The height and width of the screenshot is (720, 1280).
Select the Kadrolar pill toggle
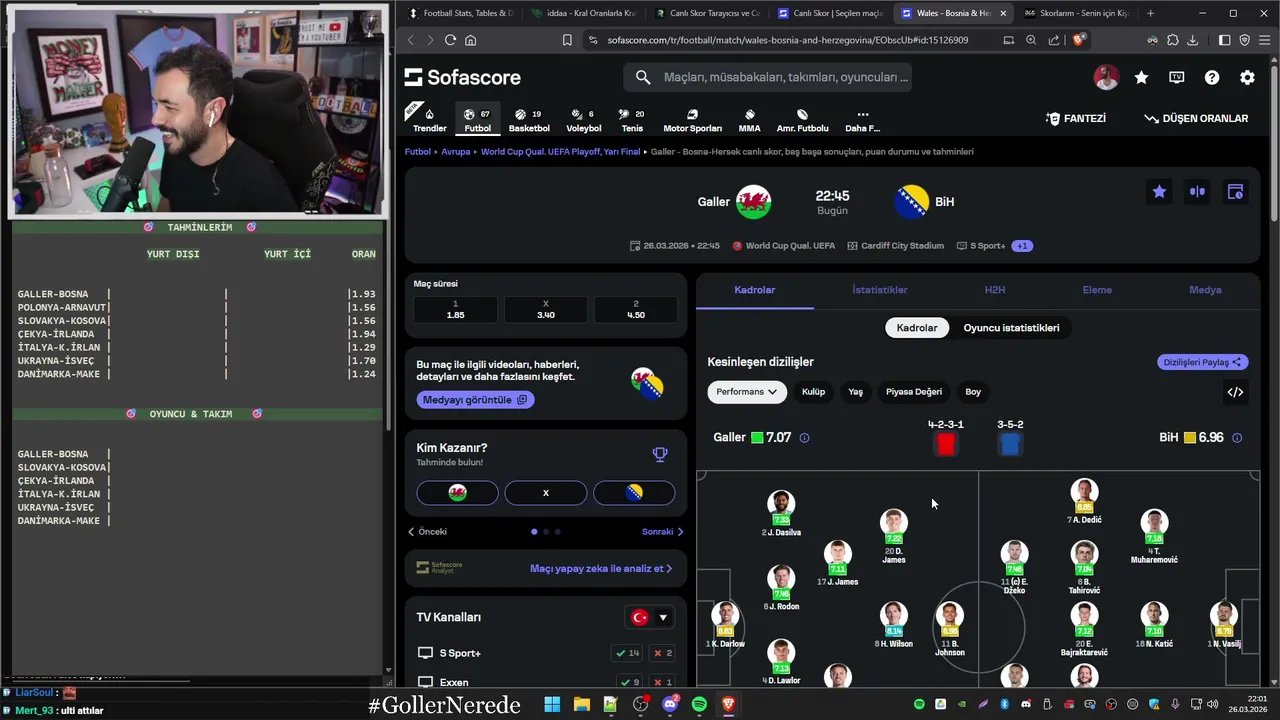pos(917,328)
